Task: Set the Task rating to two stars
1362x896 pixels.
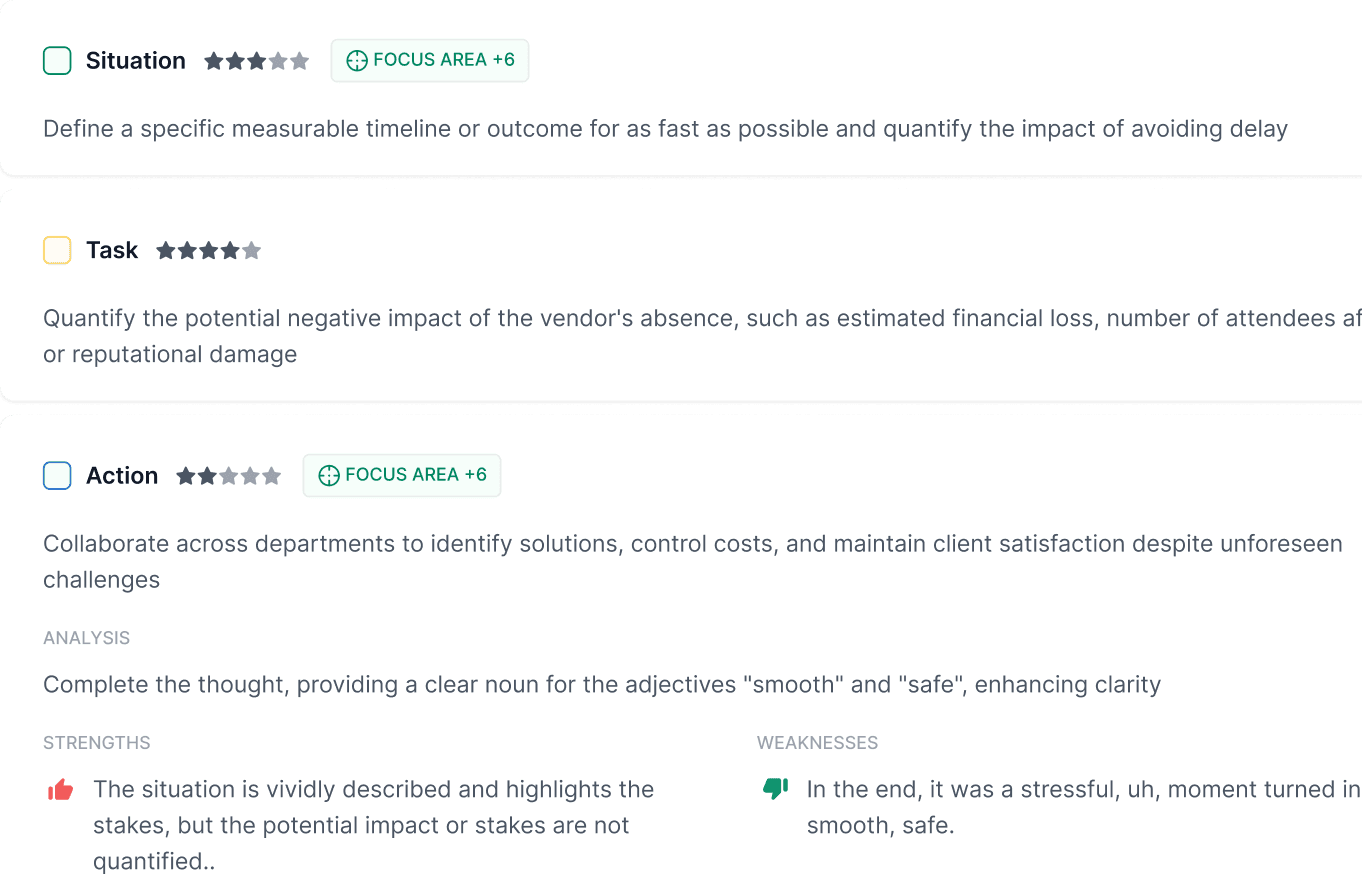Action: 185,250
